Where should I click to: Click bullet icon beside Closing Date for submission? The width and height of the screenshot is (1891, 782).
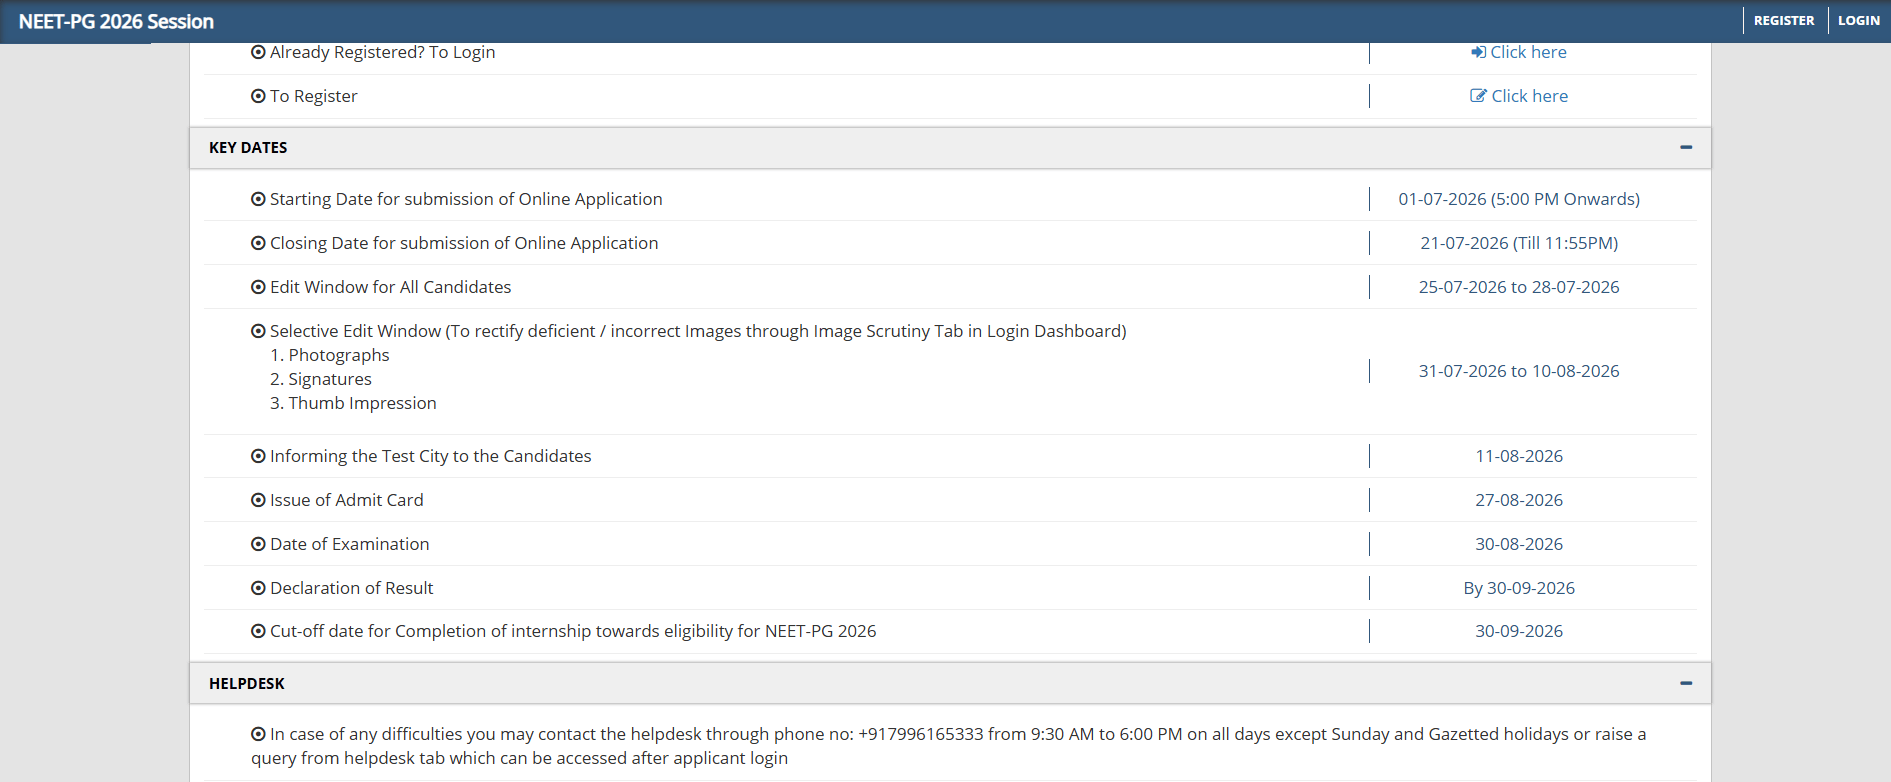coord(258,243)
